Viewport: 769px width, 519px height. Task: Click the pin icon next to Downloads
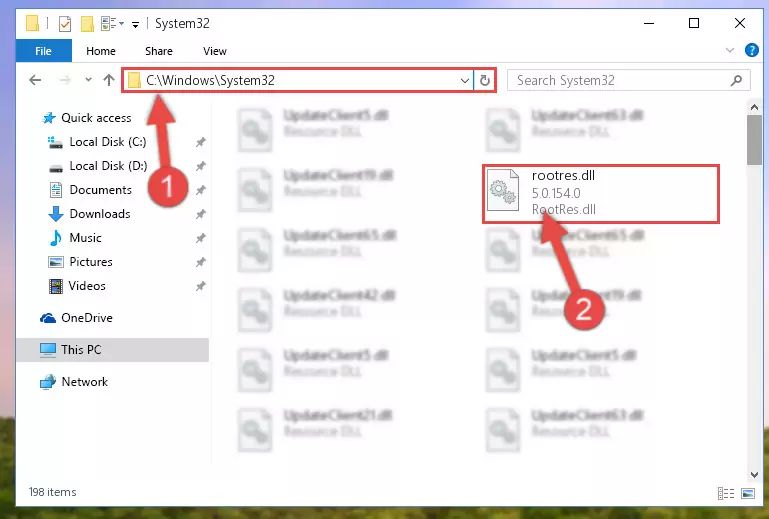coord(201,214)
